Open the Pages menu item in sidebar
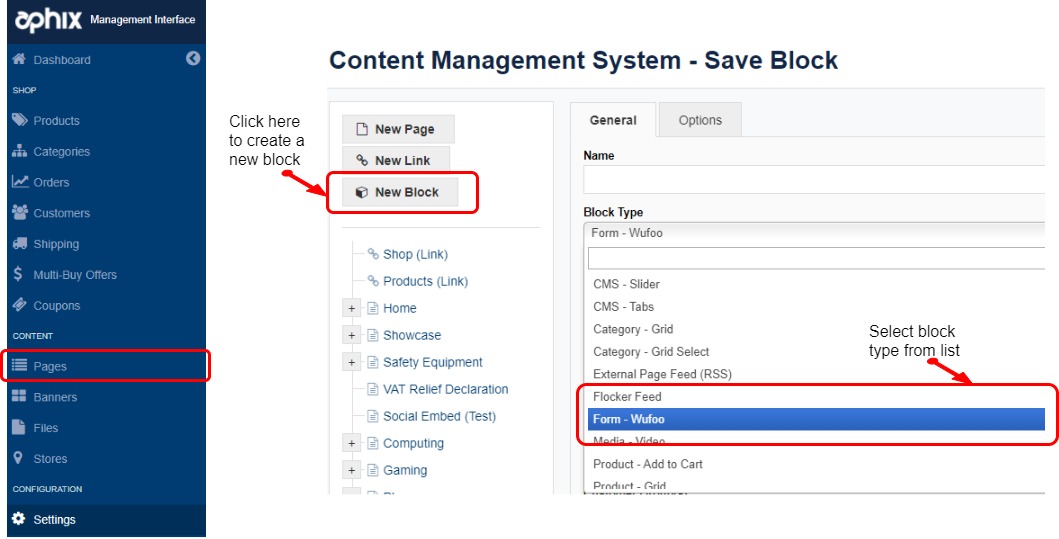The width and height of the screenshot is (1059, 539). click(50, 367)
